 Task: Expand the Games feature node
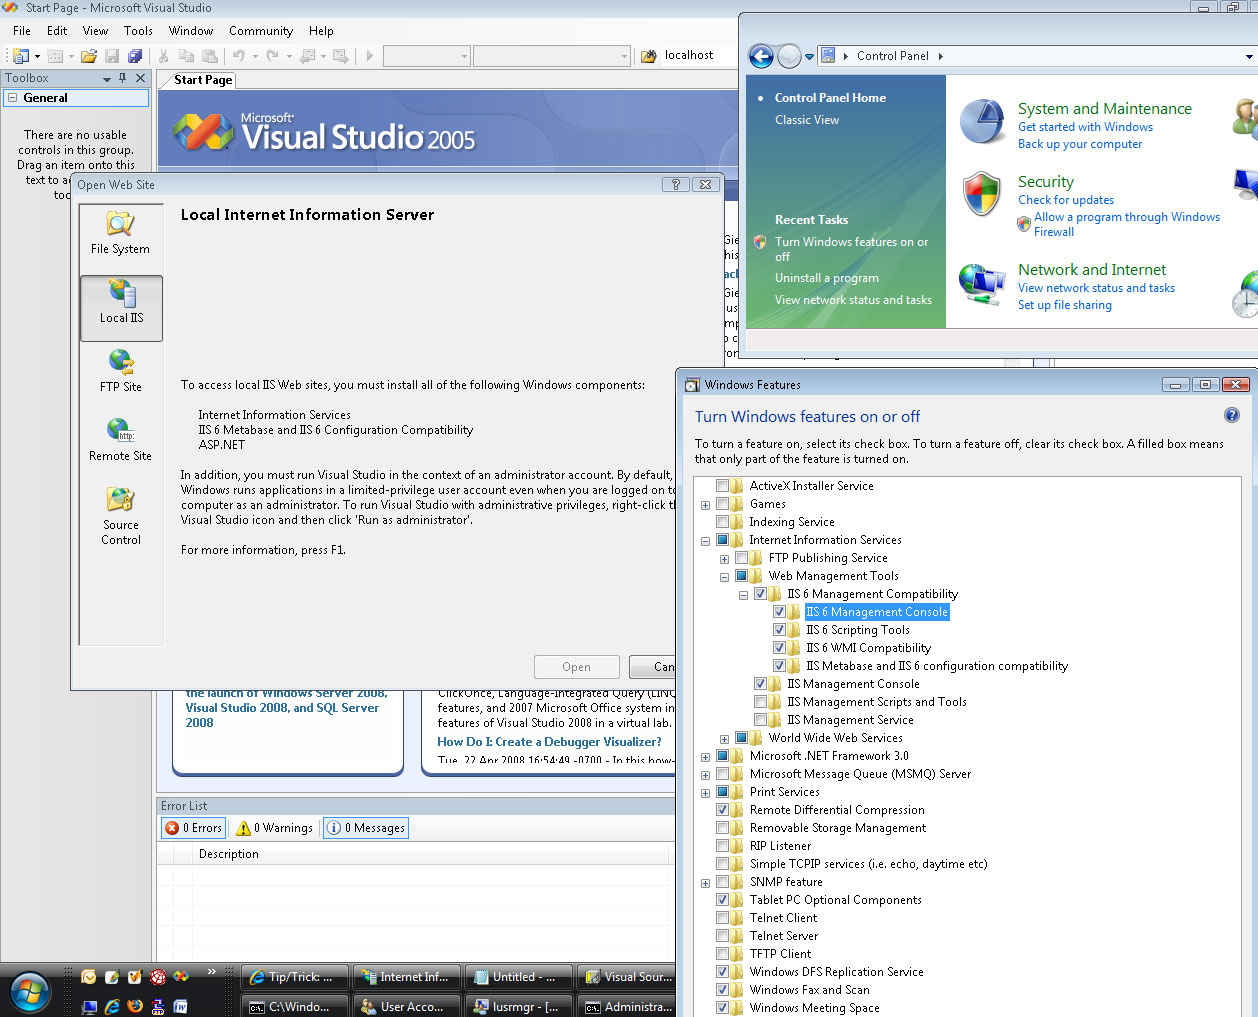coord(705,505)
